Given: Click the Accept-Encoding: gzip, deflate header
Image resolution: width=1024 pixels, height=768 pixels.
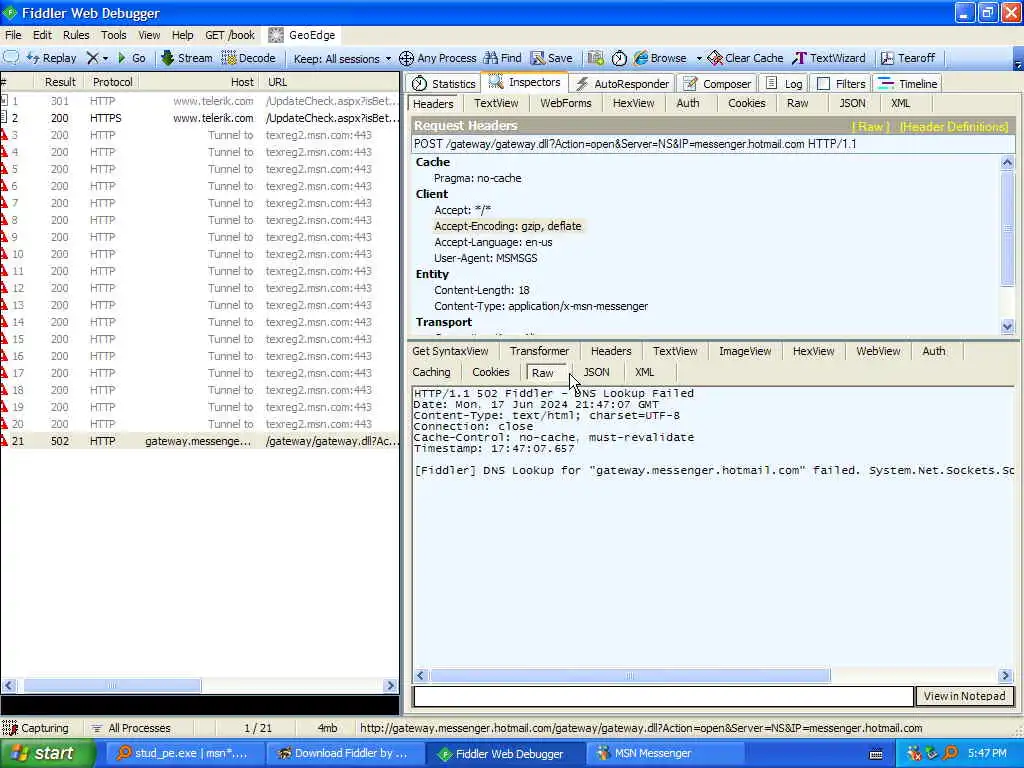Looking at the screenshot, I should (507, 226).
